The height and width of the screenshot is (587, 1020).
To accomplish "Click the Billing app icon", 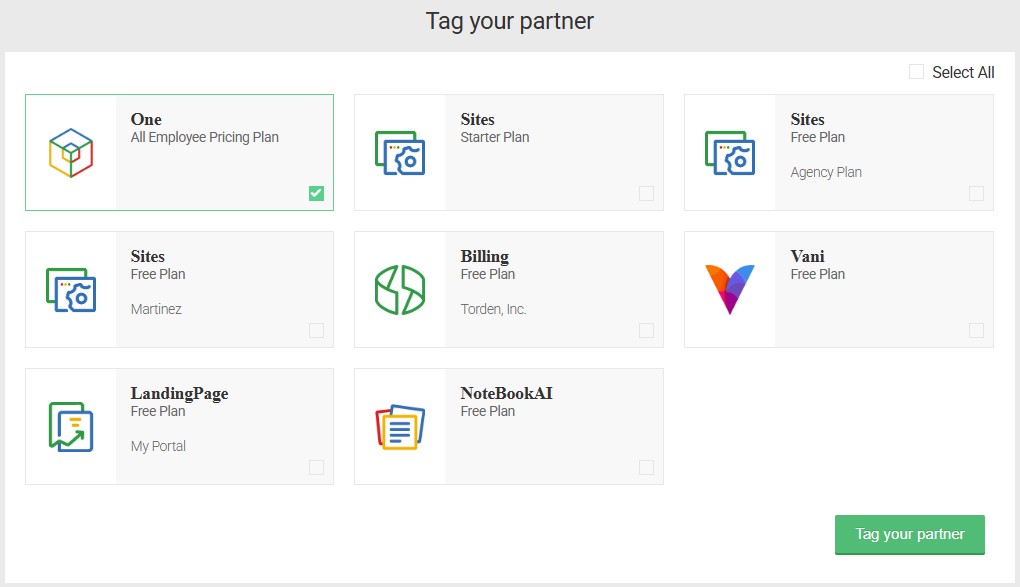I will coord(400,290).
